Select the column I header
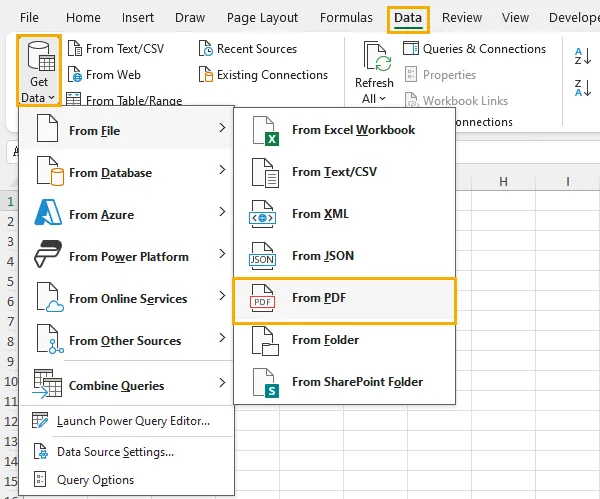 (567, 181)
